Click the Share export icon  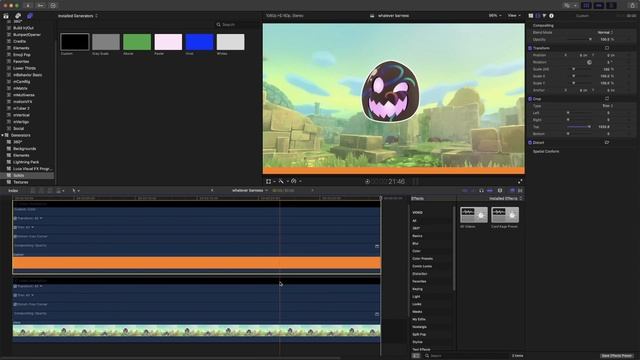[x=632, y=5]
